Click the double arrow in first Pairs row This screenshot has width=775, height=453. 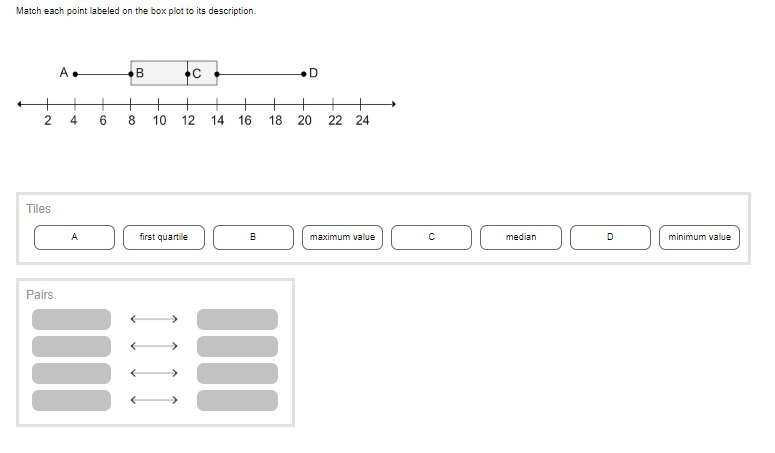(x=153, y=320)
